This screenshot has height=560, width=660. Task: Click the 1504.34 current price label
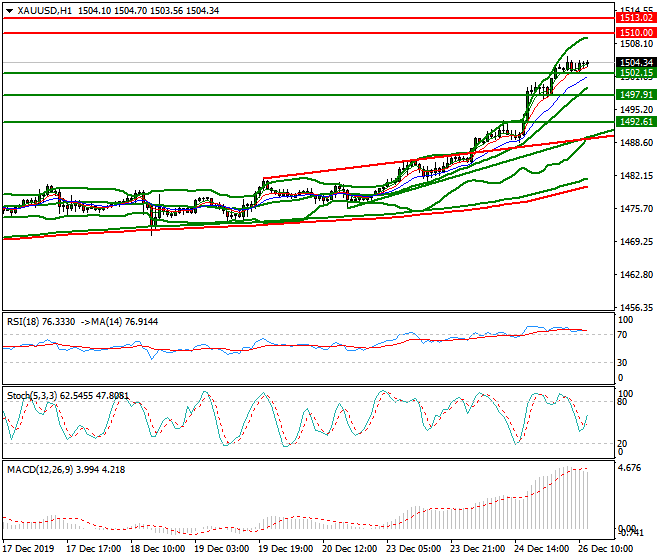pyautogui.click(x=636, y=63)
